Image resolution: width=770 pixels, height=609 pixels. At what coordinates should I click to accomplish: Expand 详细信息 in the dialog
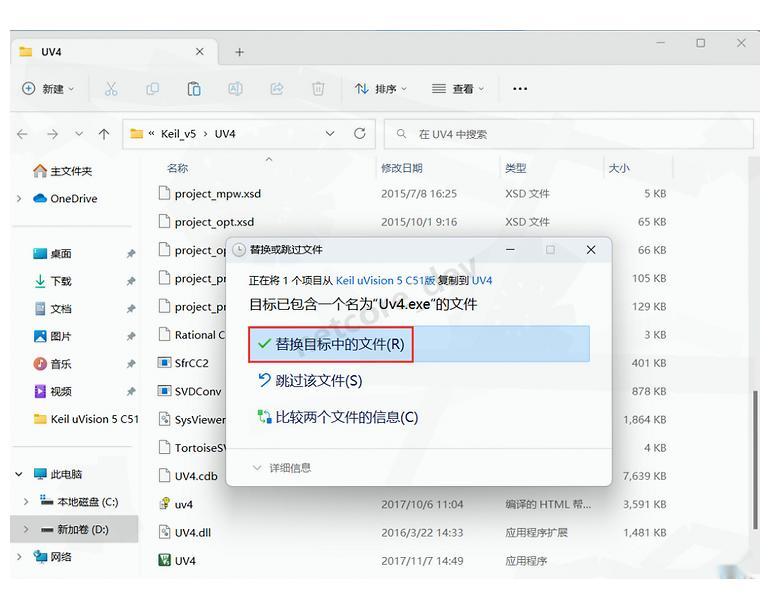pos(281,468)
